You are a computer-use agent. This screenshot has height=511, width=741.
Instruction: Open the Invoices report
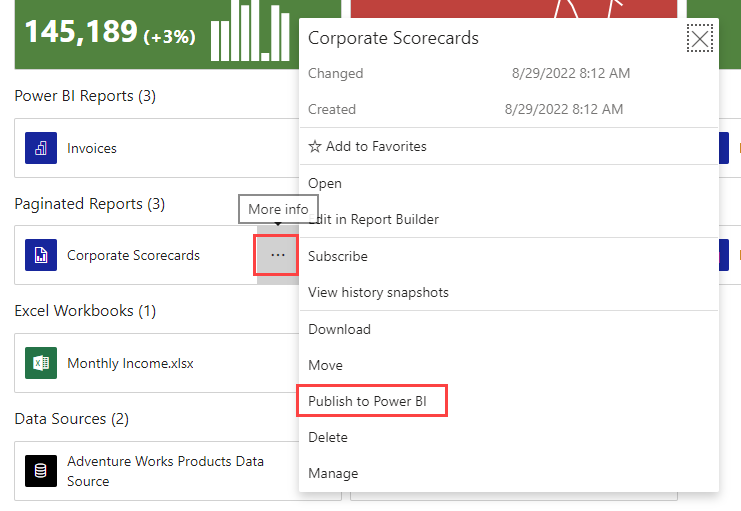[156, 148]
